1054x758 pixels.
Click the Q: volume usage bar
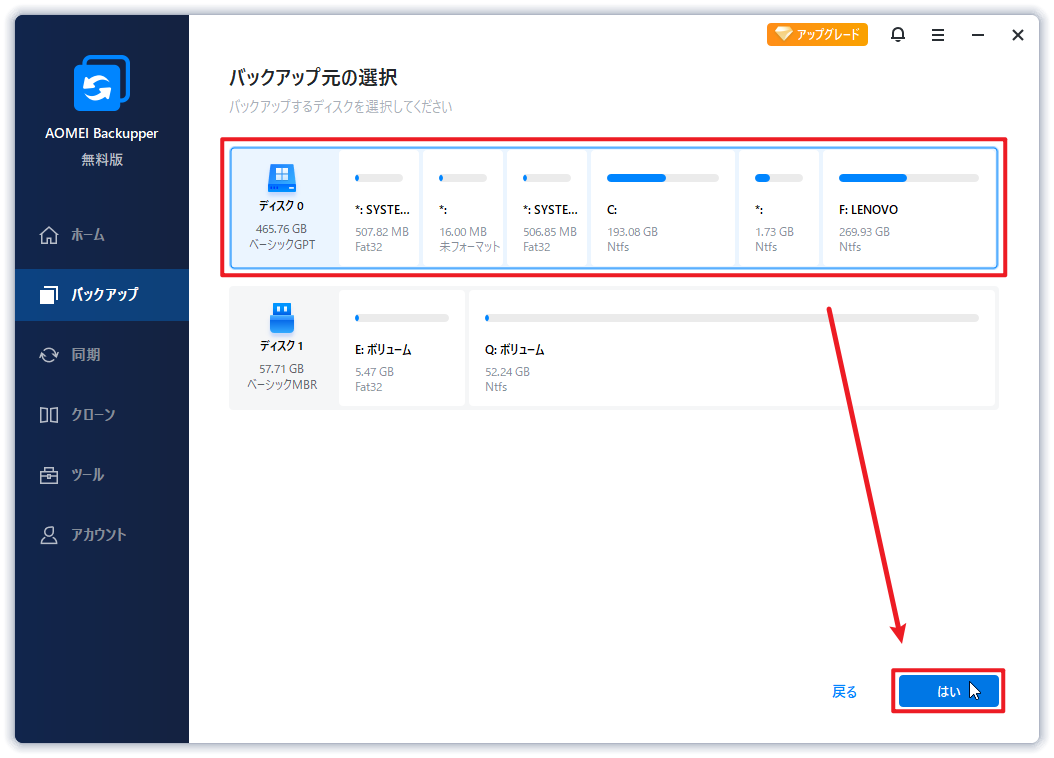point(731,318)
